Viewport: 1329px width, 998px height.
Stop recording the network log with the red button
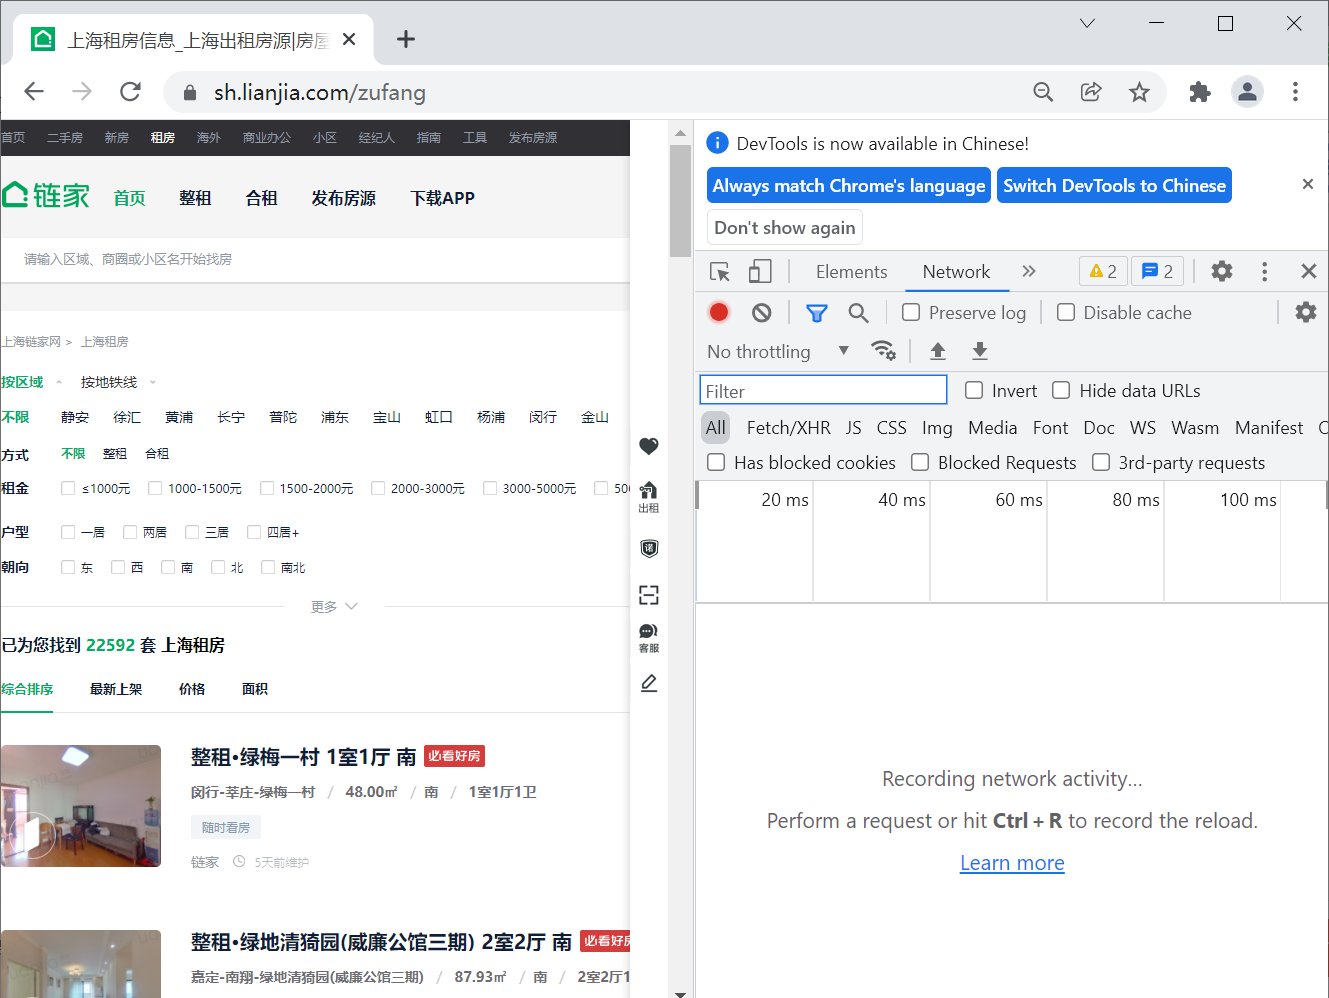tap(719, 312)
